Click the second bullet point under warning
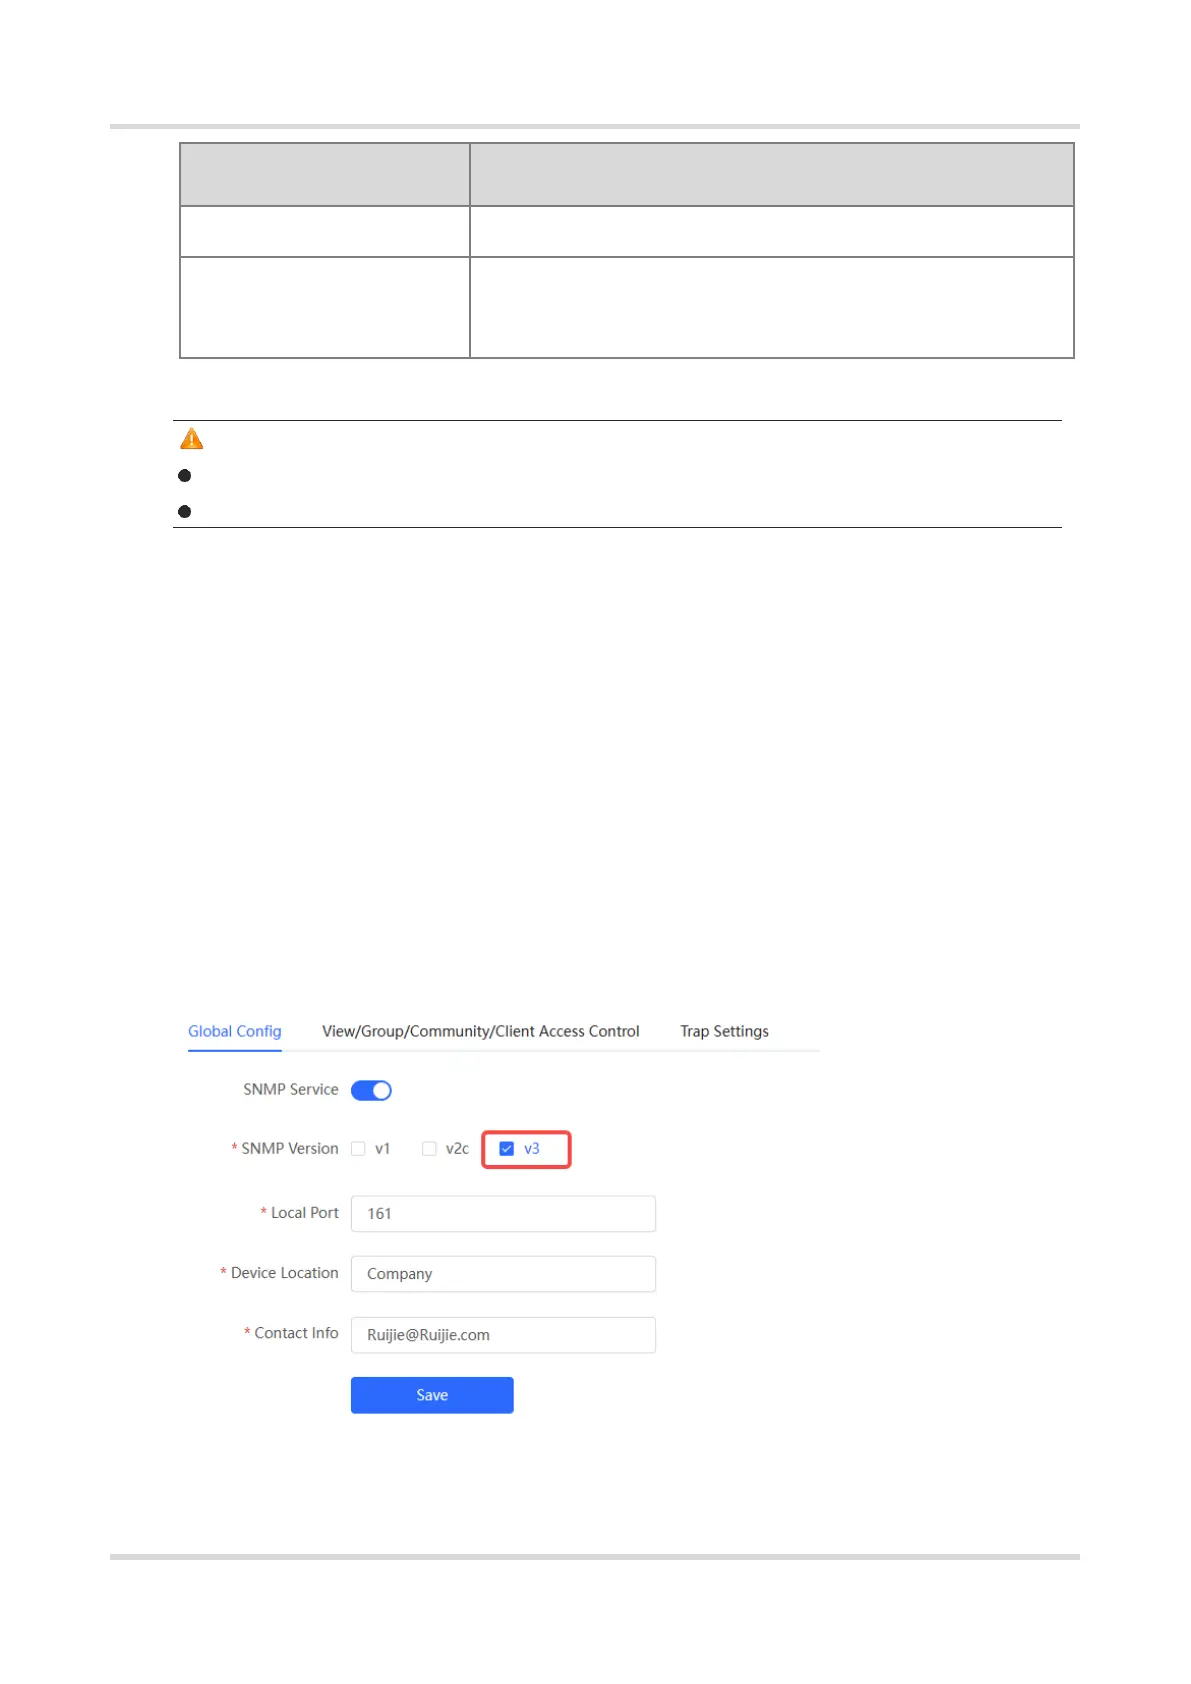This screenshot has height=1684, width=1191. click(185, 511)
